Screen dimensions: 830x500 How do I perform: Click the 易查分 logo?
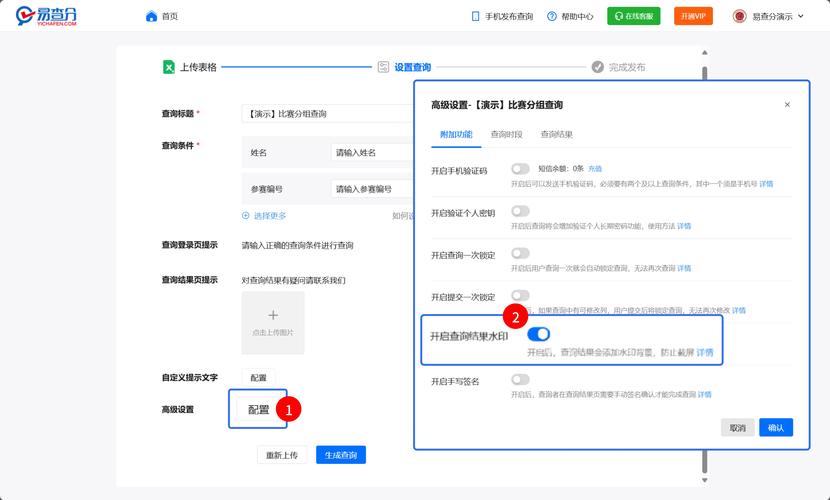click(x=46, y=16)
